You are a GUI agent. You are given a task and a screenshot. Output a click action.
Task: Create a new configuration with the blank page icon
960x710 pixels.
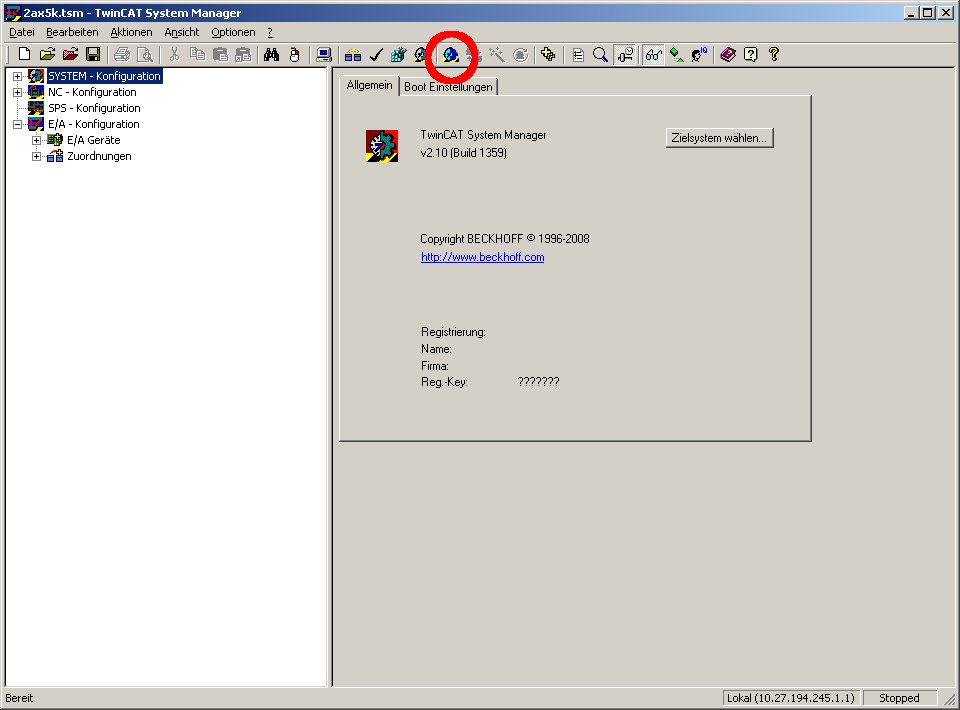tap(24, 54)
